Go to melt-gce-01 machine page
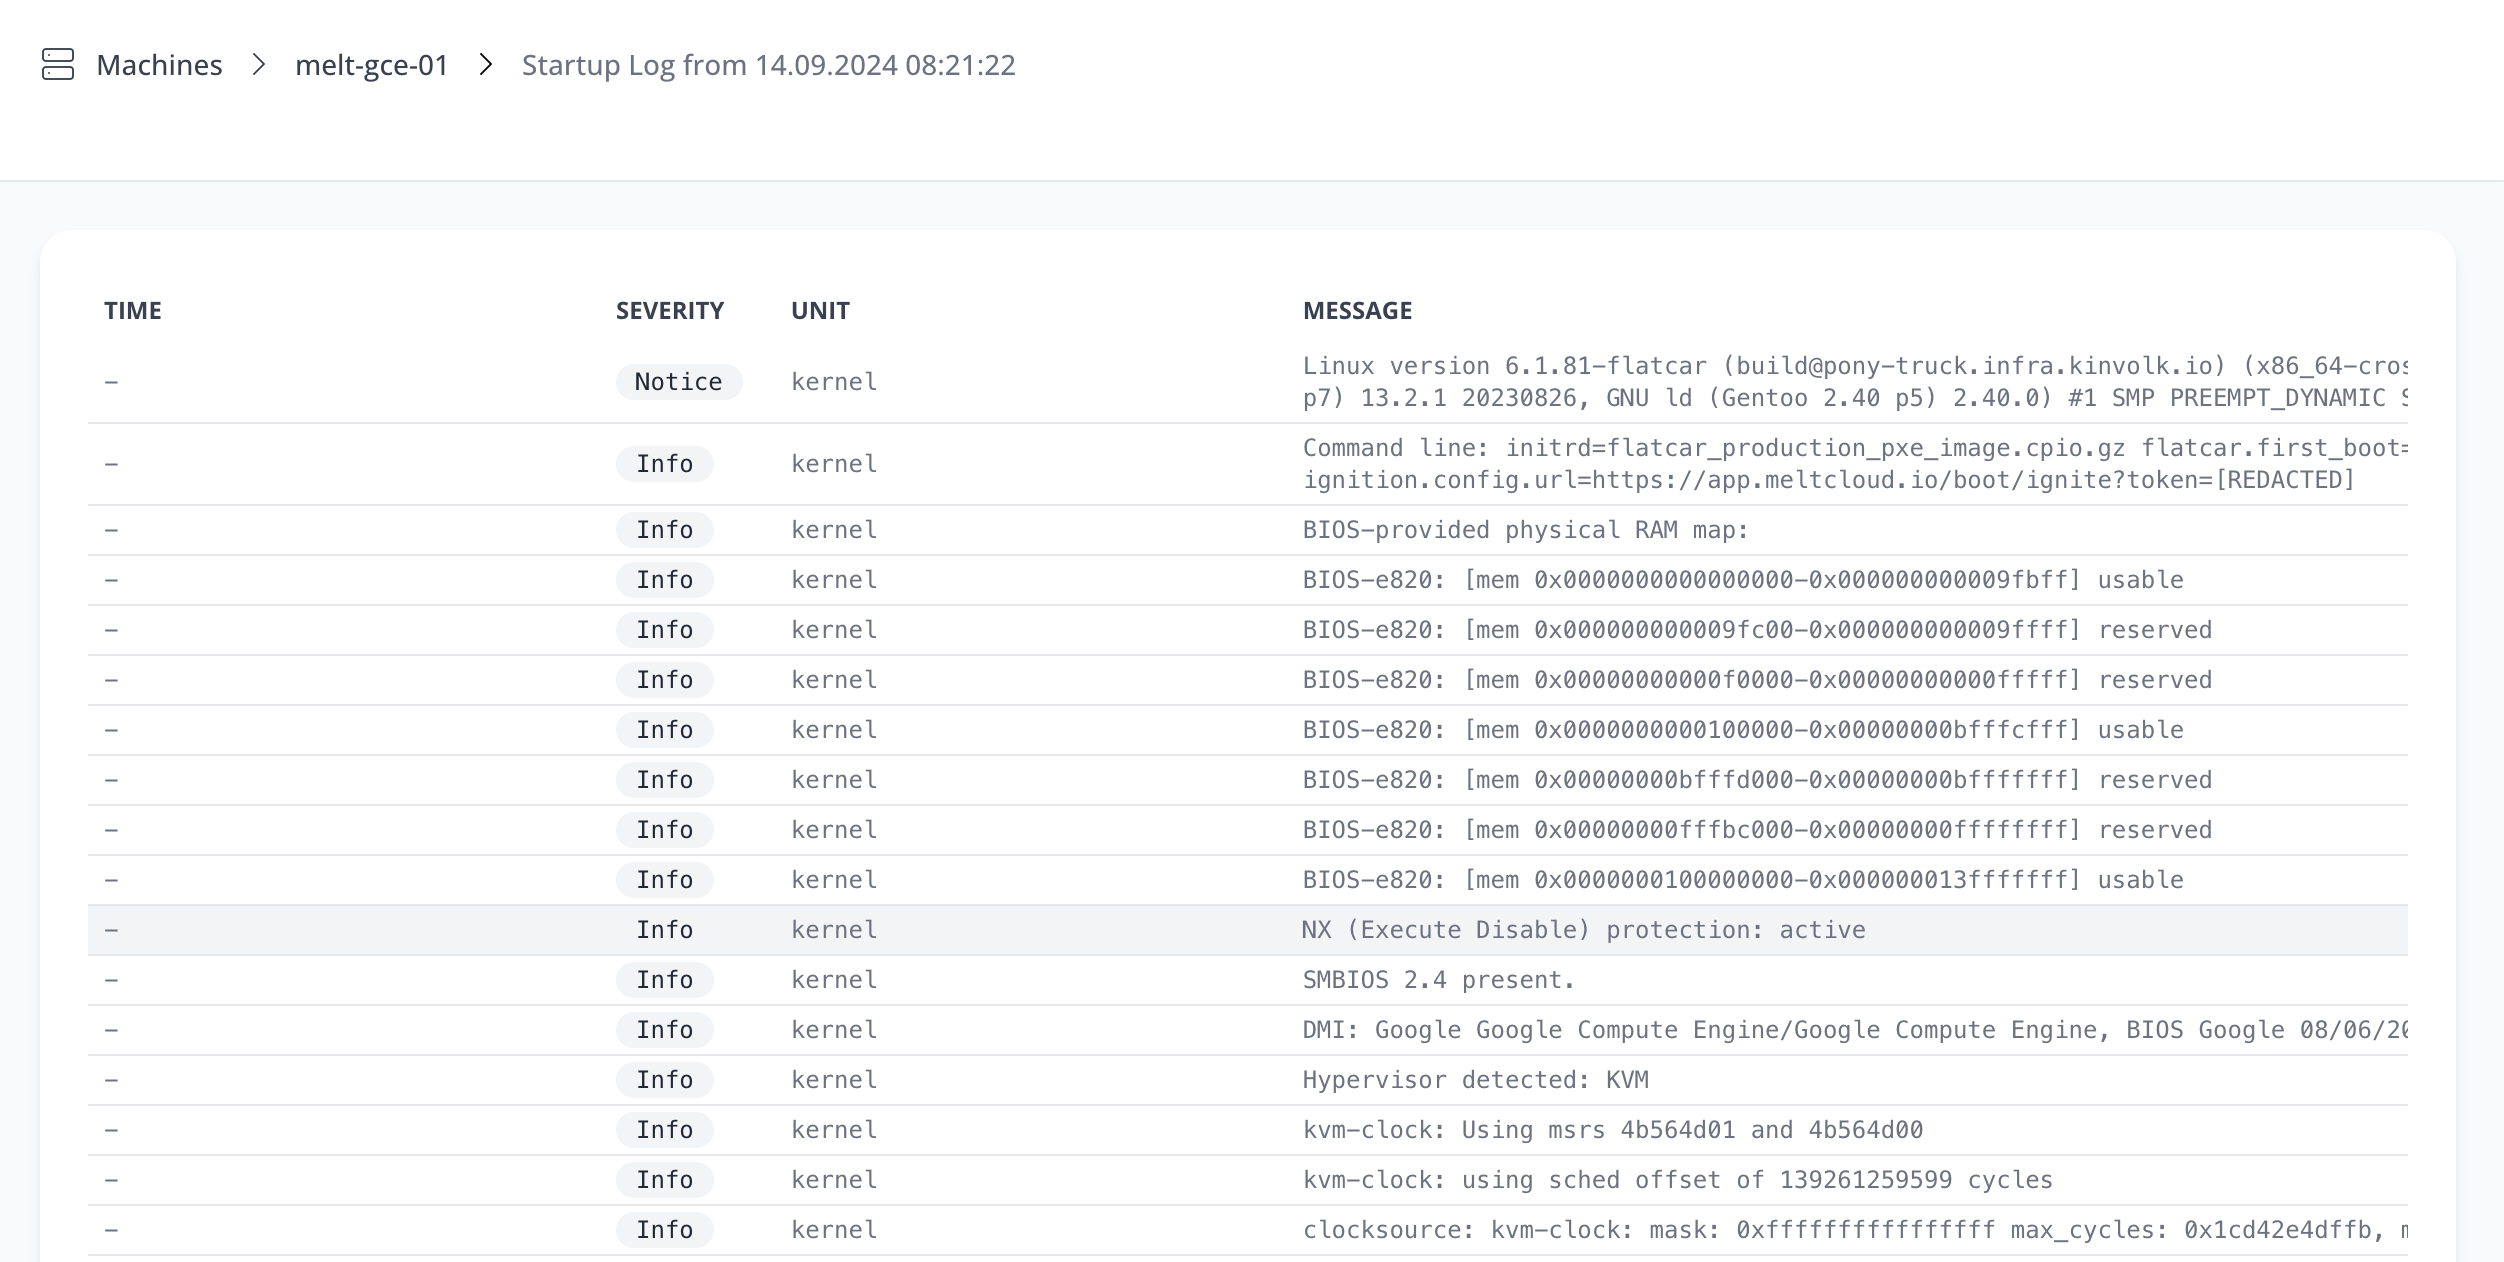The image size is (2504, 1262). click(371, 65)
